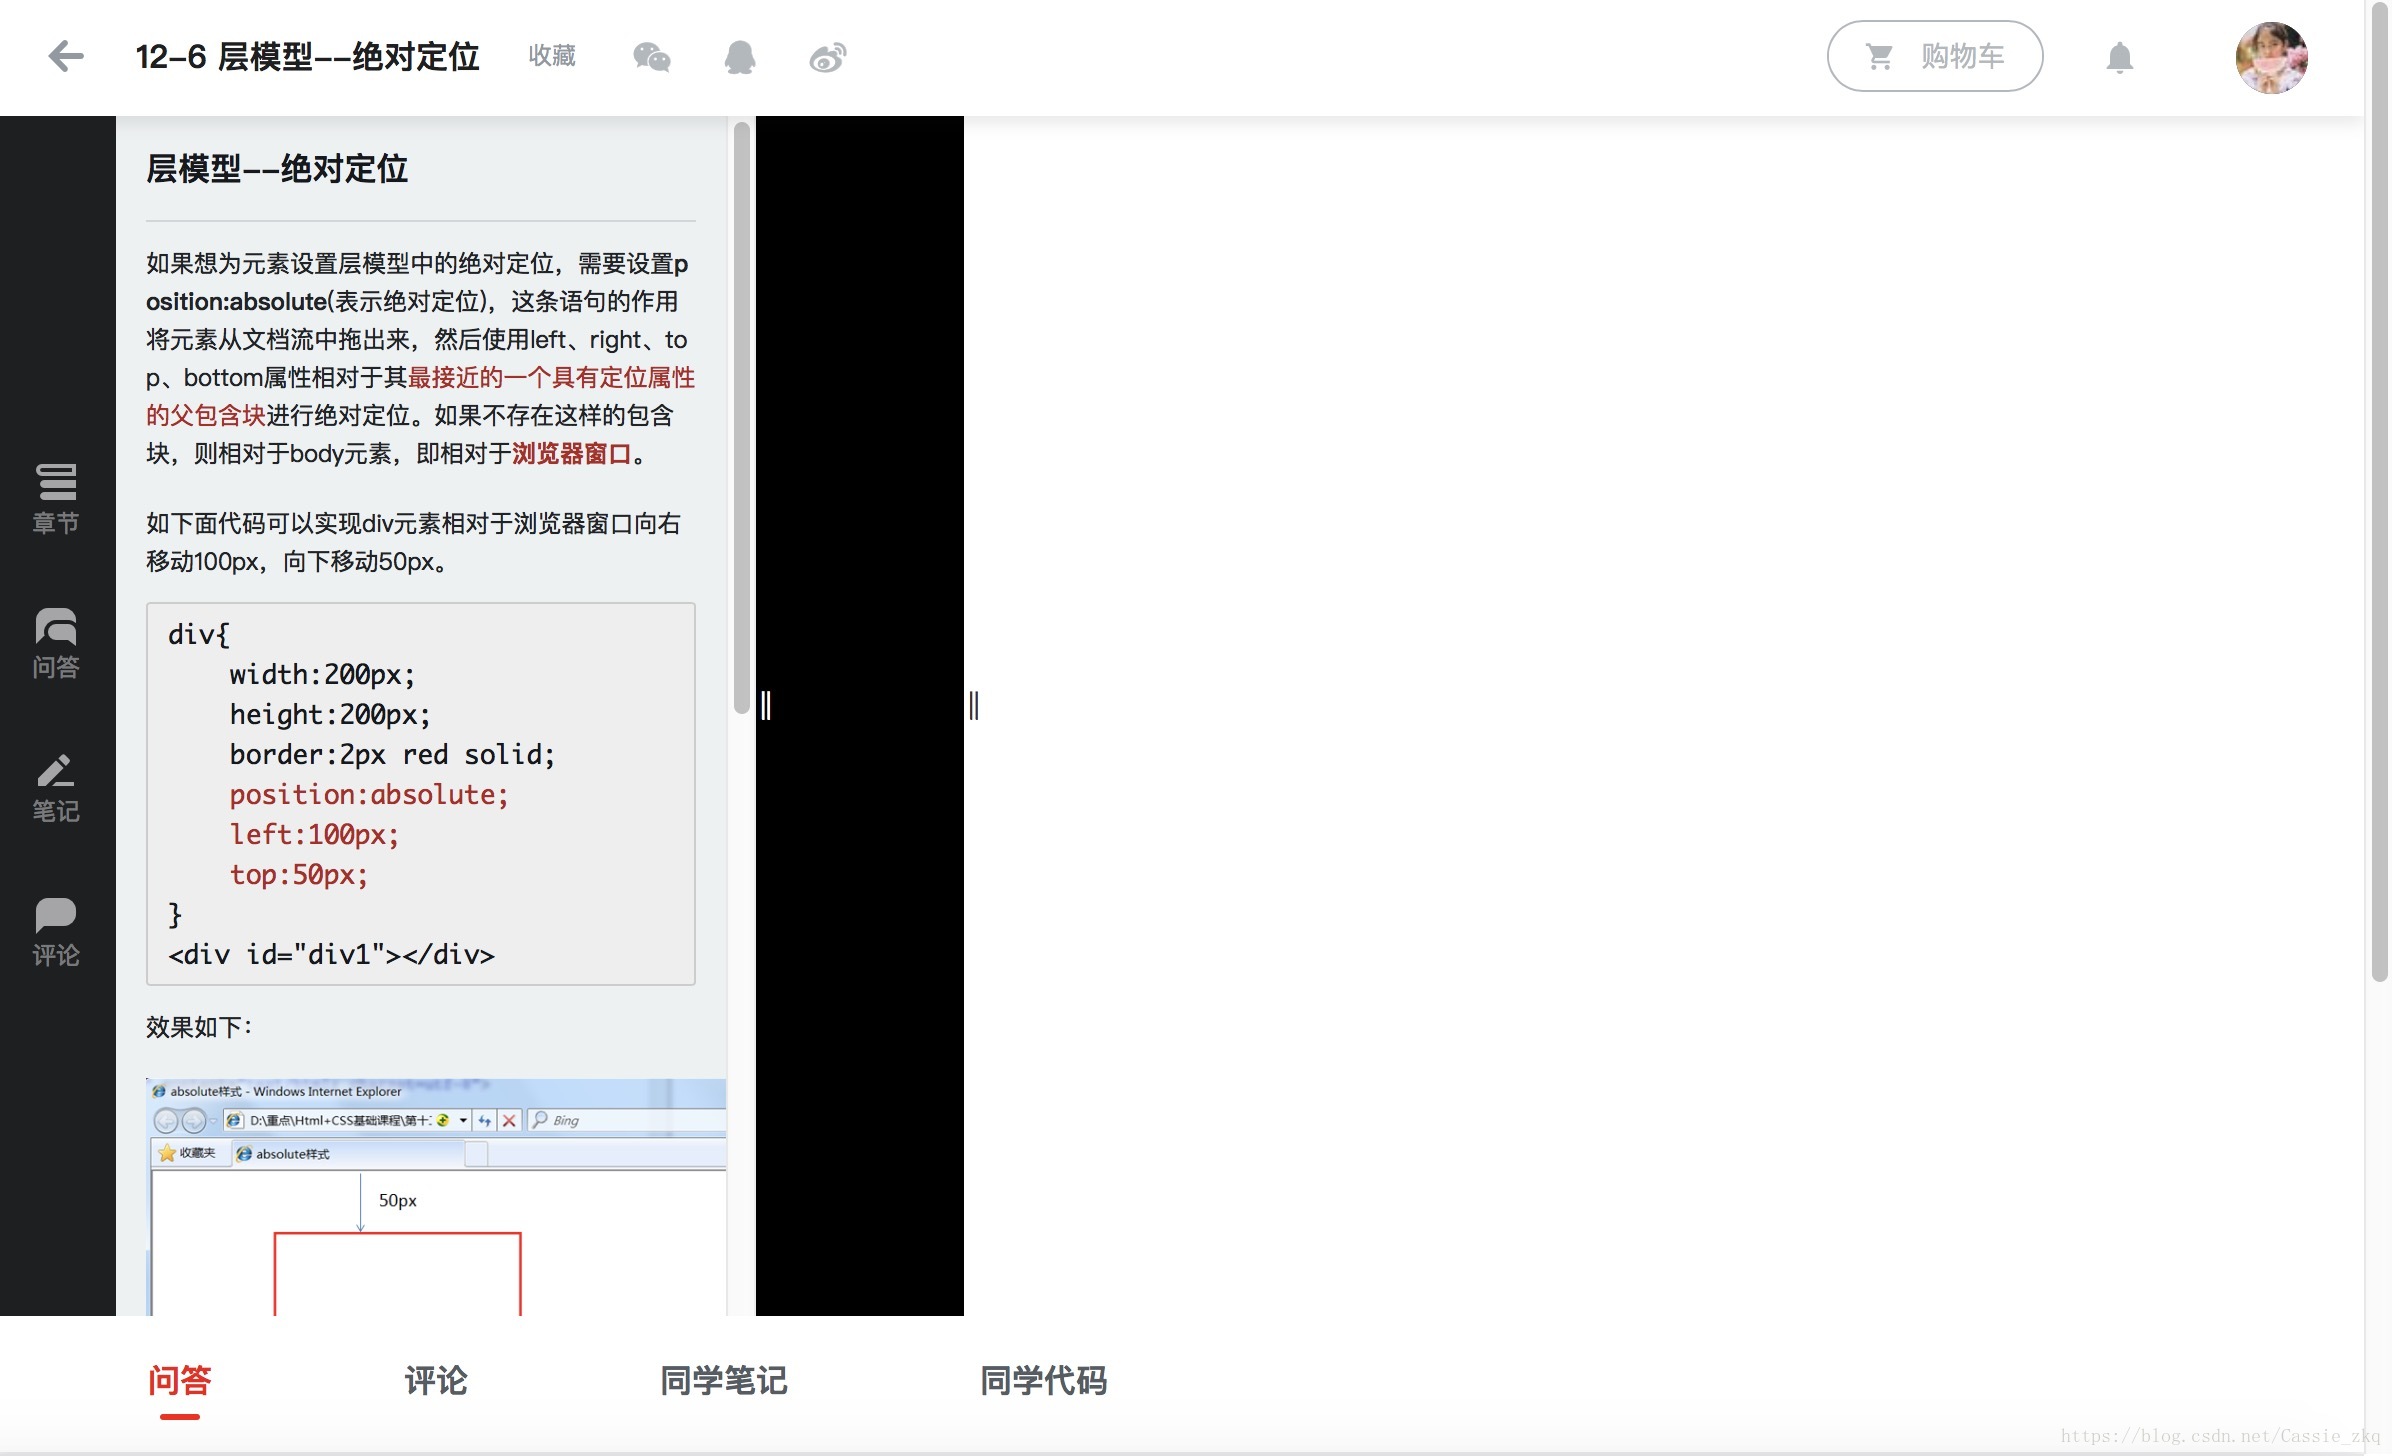2392x1456 pixels.
Task: Share via the QQ penguin icon
Action: (740, 57)
